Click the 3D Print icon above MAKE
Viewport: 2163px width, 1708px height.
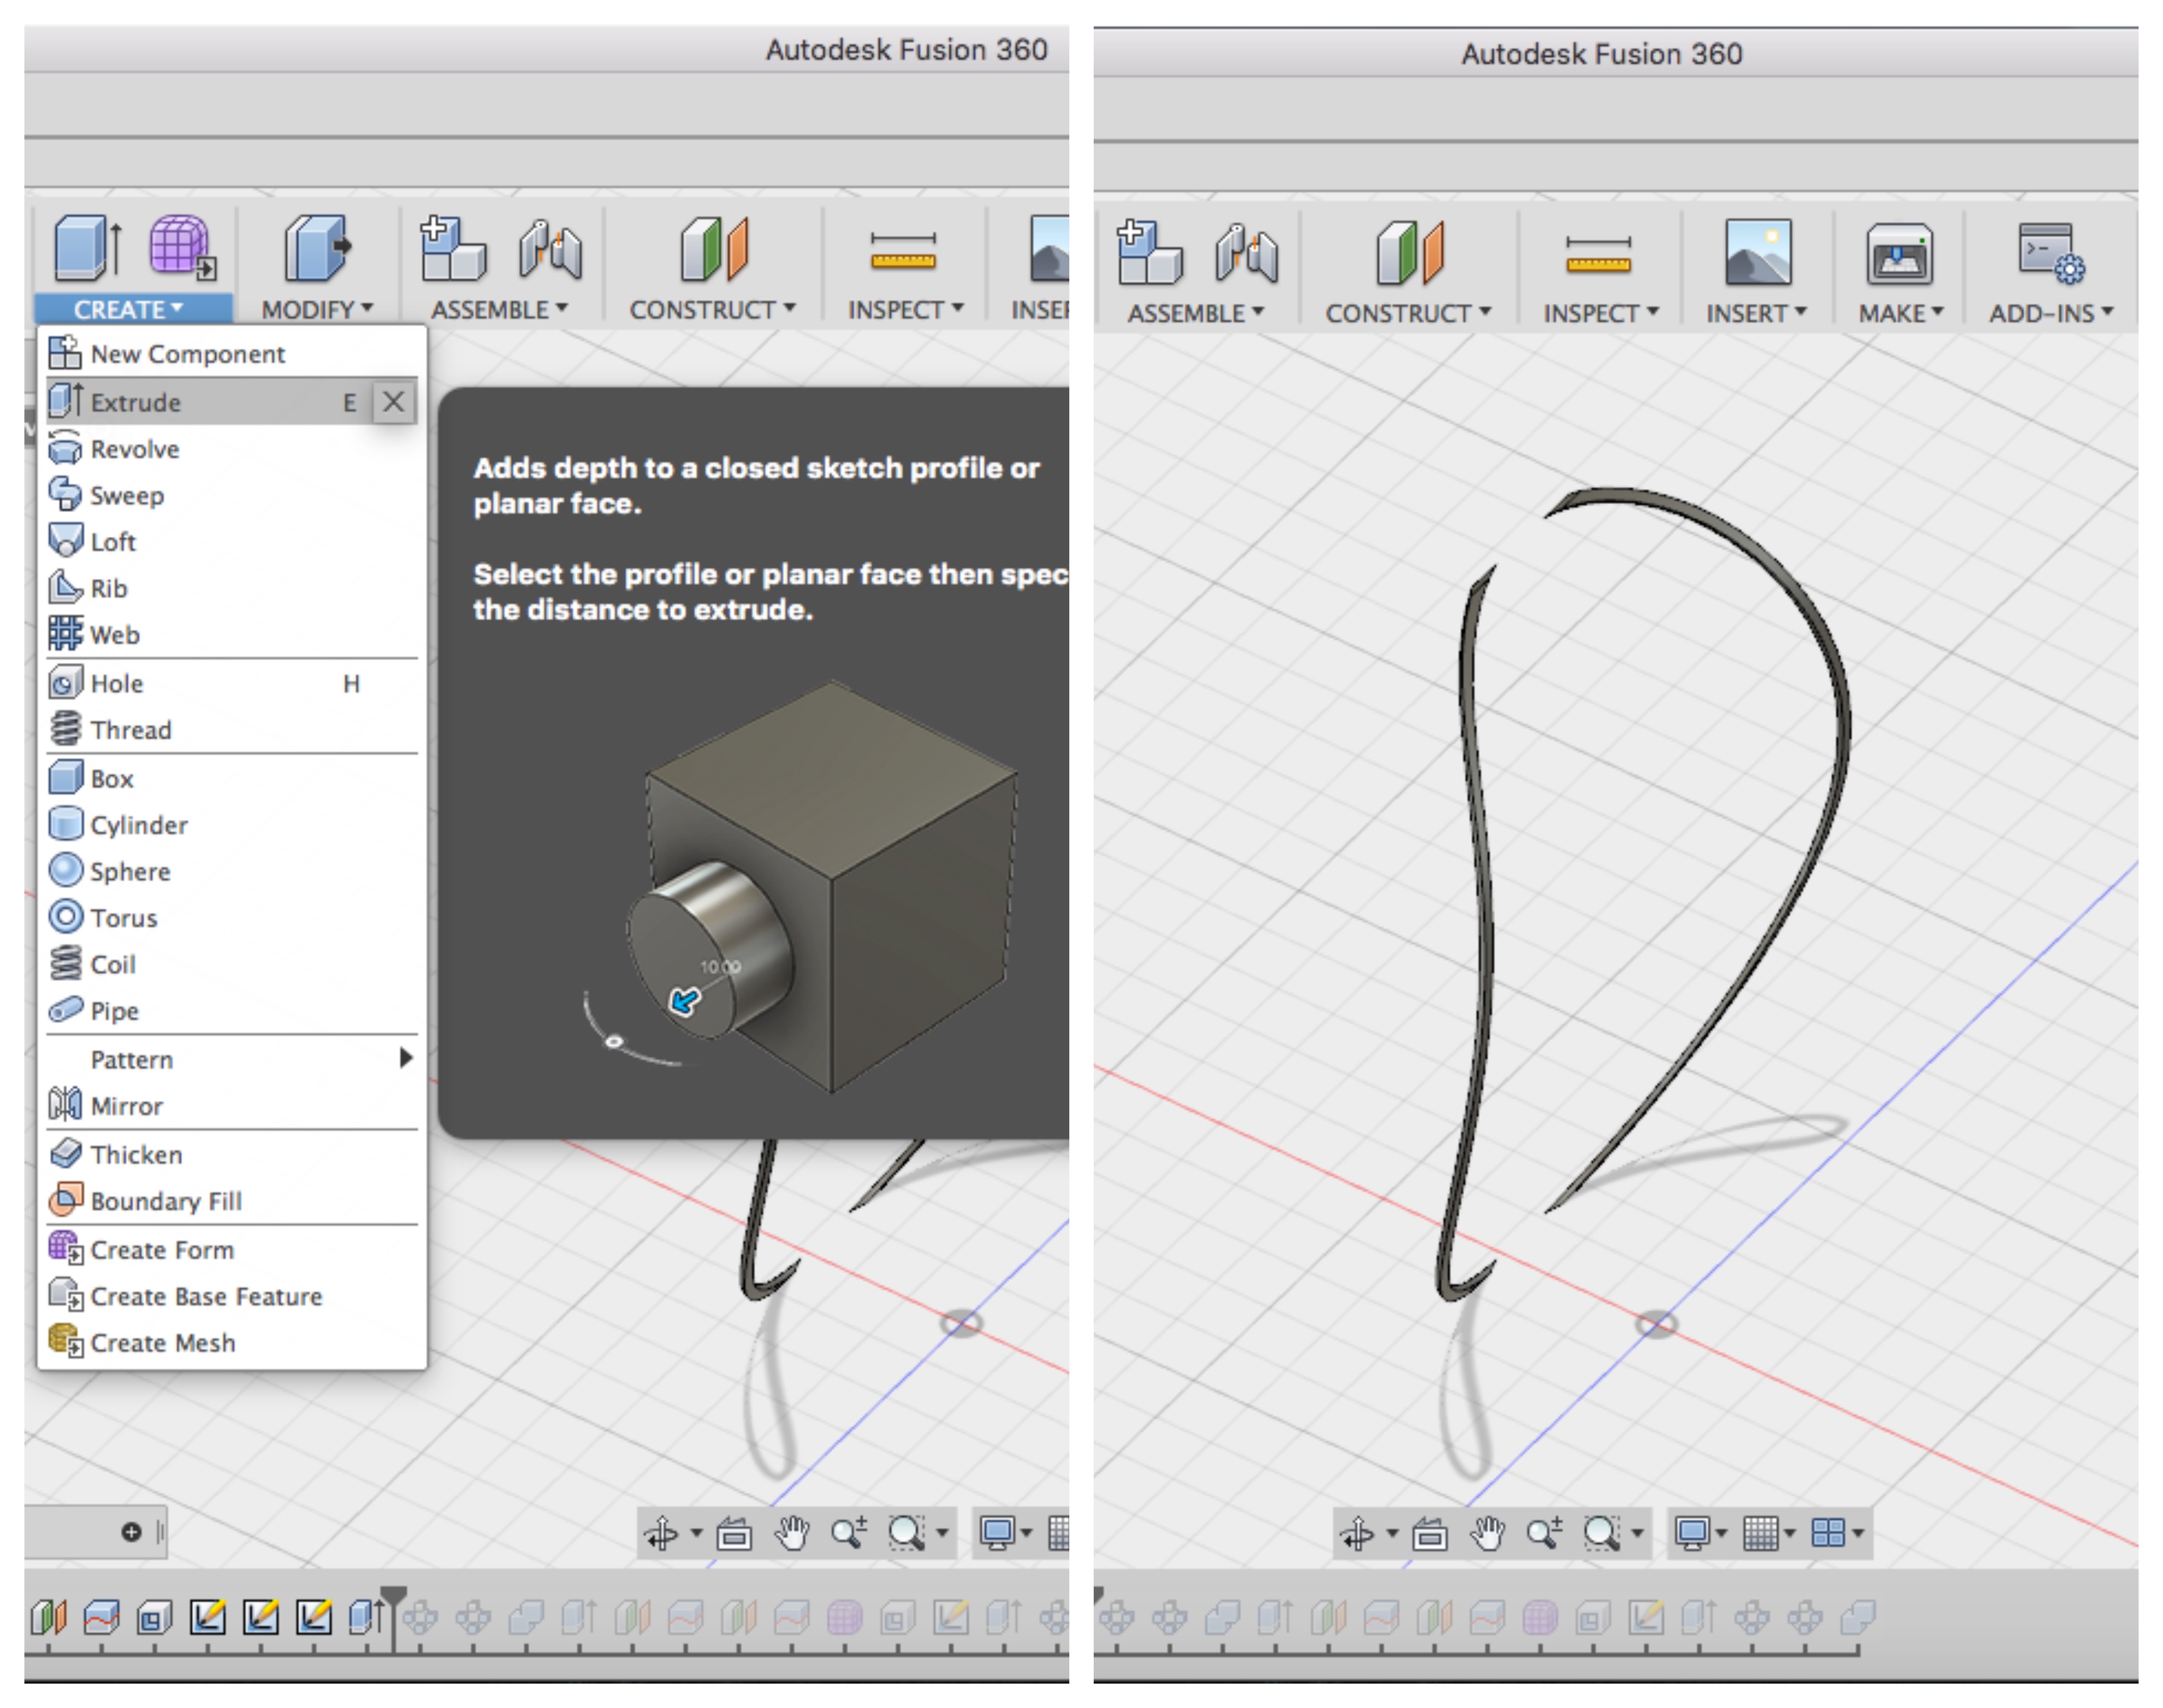pyautogui.click(x=1899, y=254)
